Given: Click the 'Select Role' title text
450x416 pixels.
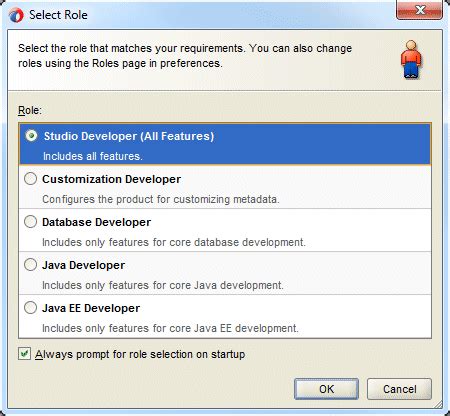Looking at the screenshot, I should pos(58,15).
